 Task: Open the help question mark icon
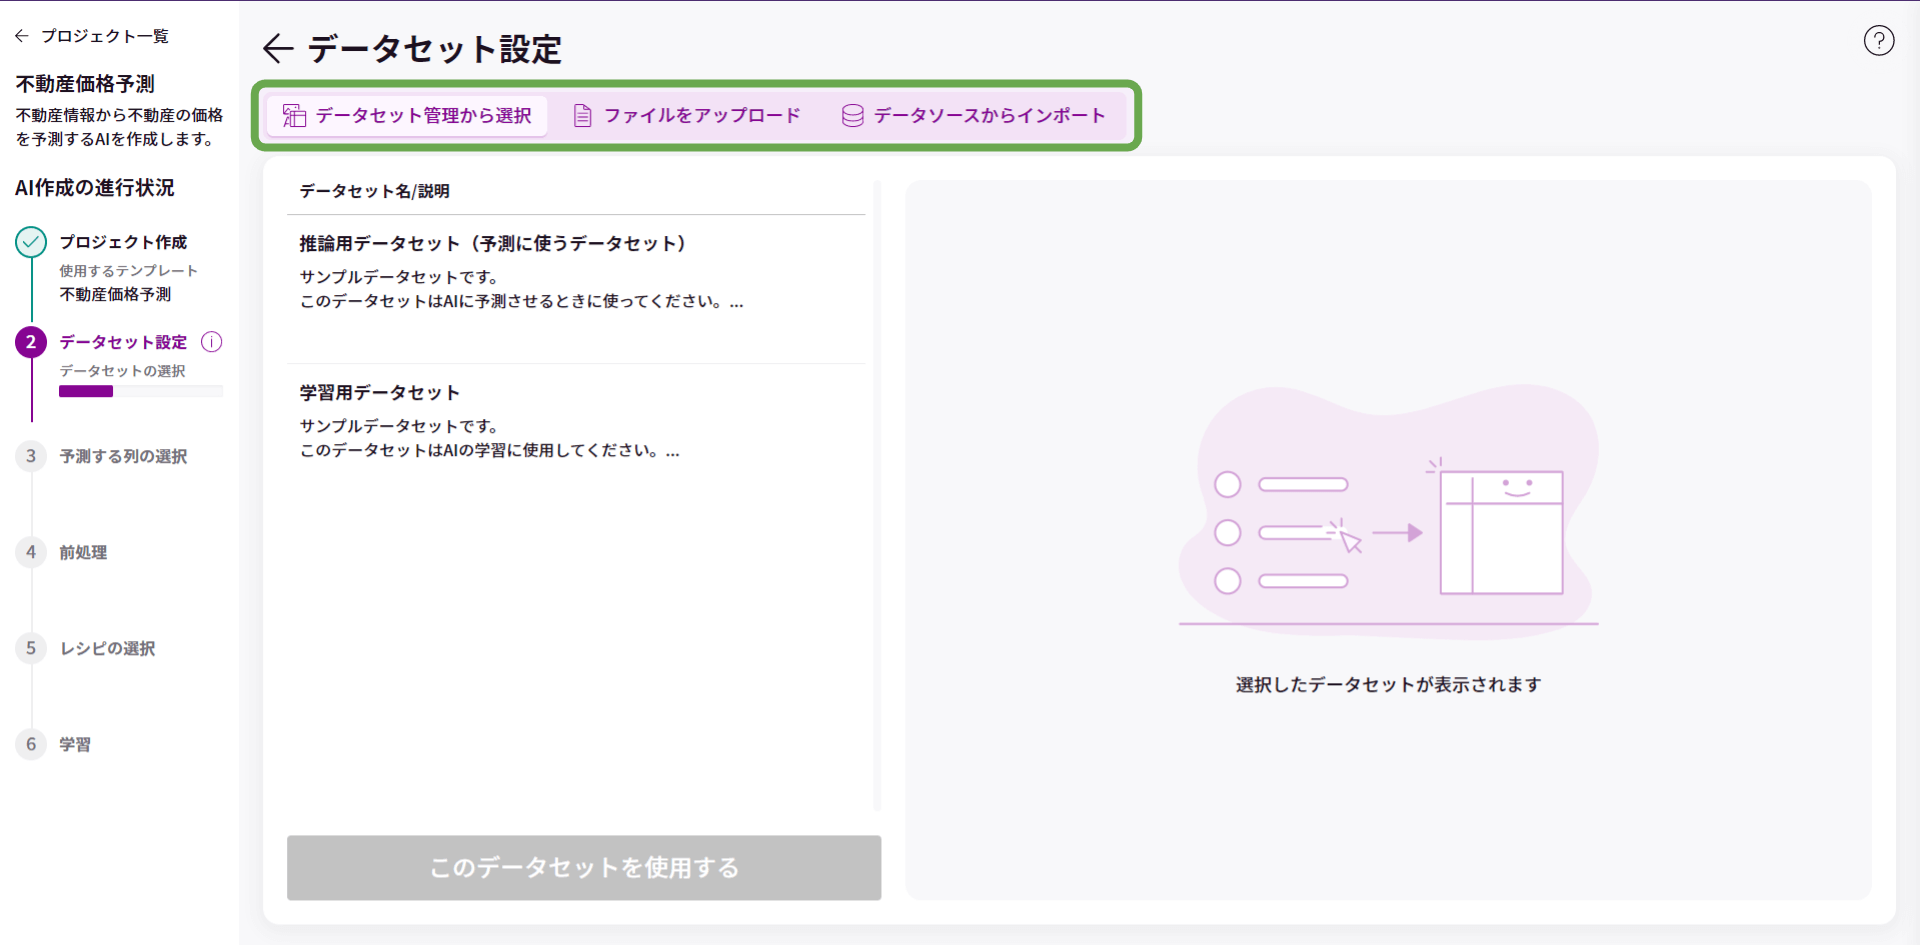1879,40
